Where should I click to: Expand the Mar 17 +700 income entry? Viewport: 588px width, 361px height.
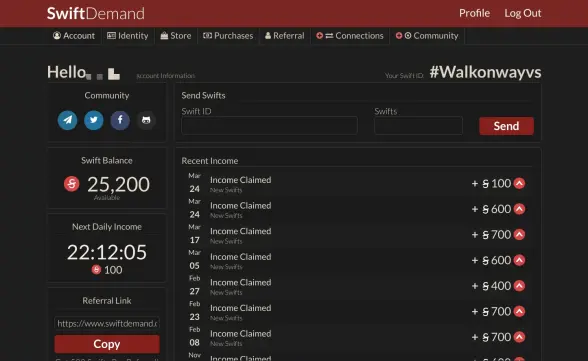(x=519, y=235)
